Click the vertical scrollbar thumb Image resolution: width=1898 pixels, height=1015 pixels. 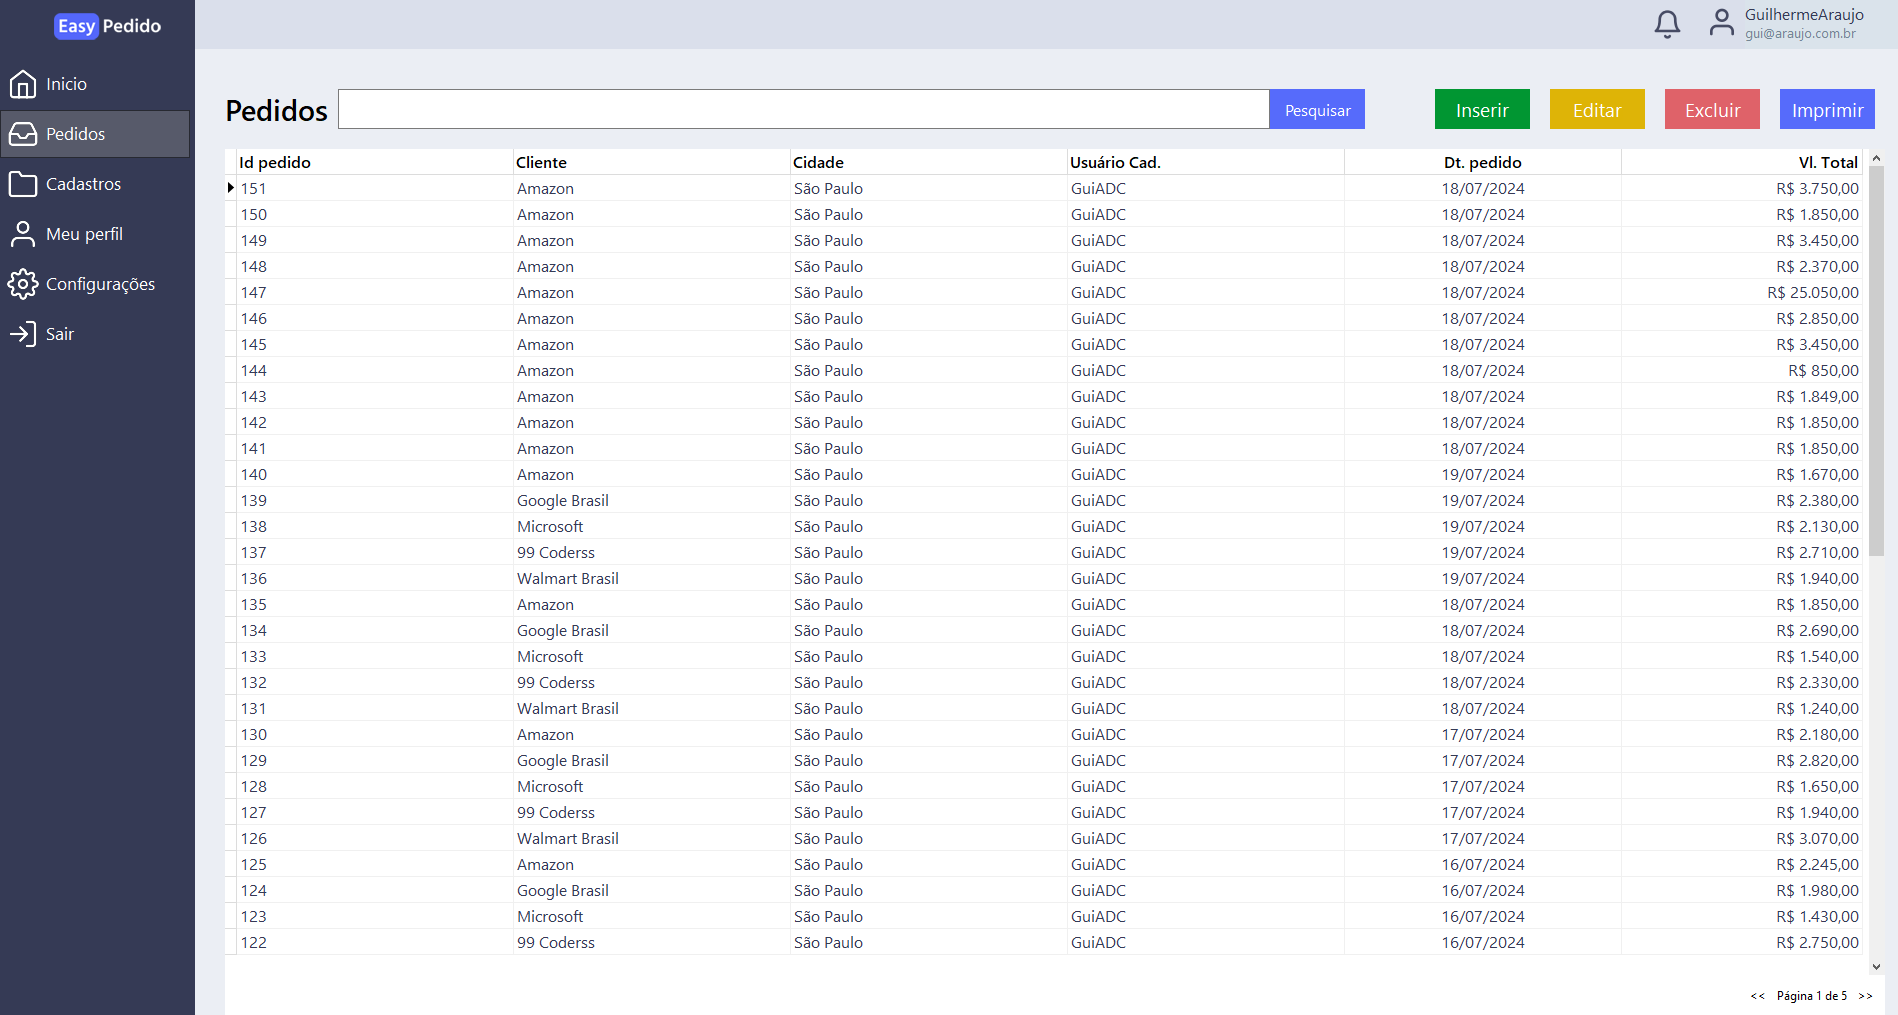pyautogui.click(x=1876, y=360)
